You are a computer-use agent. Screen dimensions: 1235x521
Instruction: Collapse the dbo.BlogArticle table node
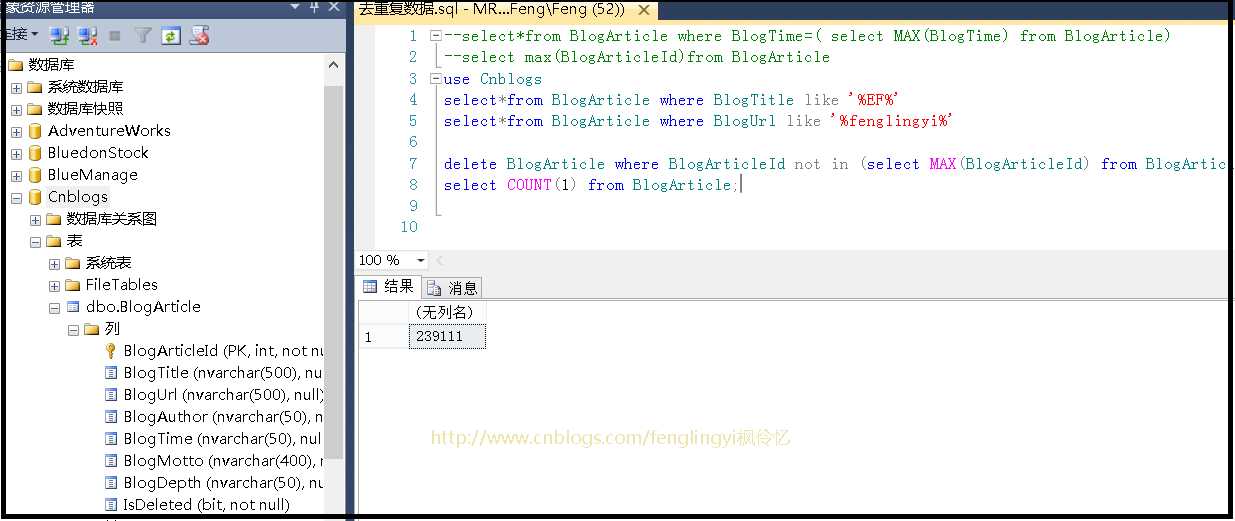click(x=54, y=308)
